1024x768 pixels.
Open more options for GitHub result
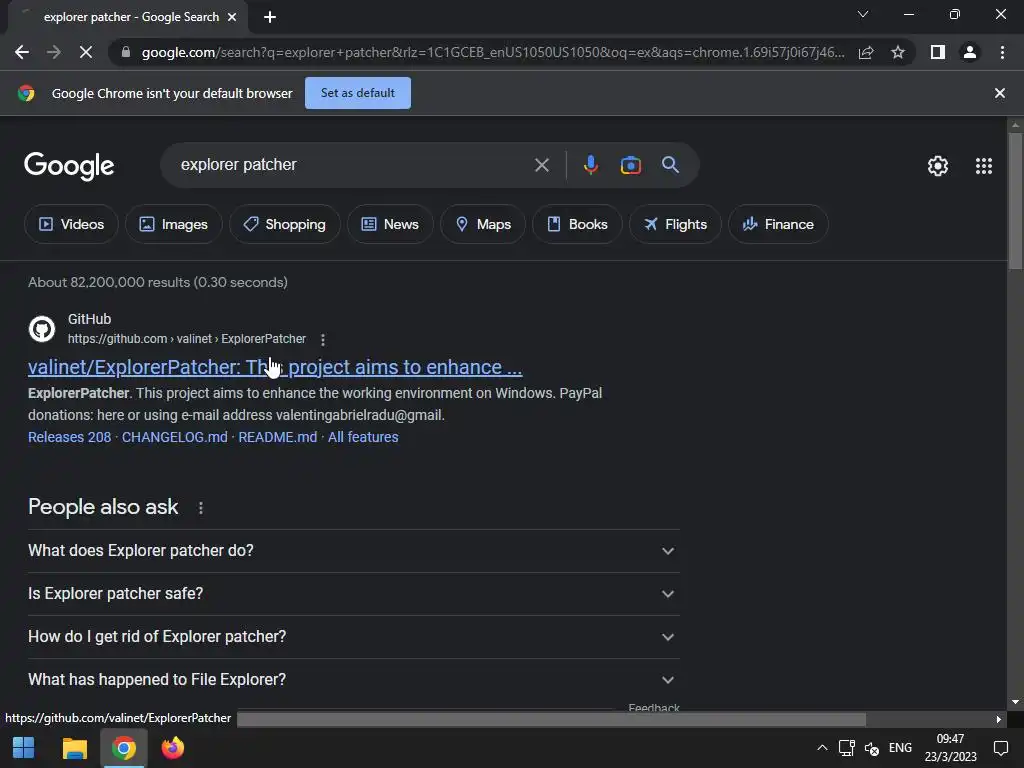[323, 340]
